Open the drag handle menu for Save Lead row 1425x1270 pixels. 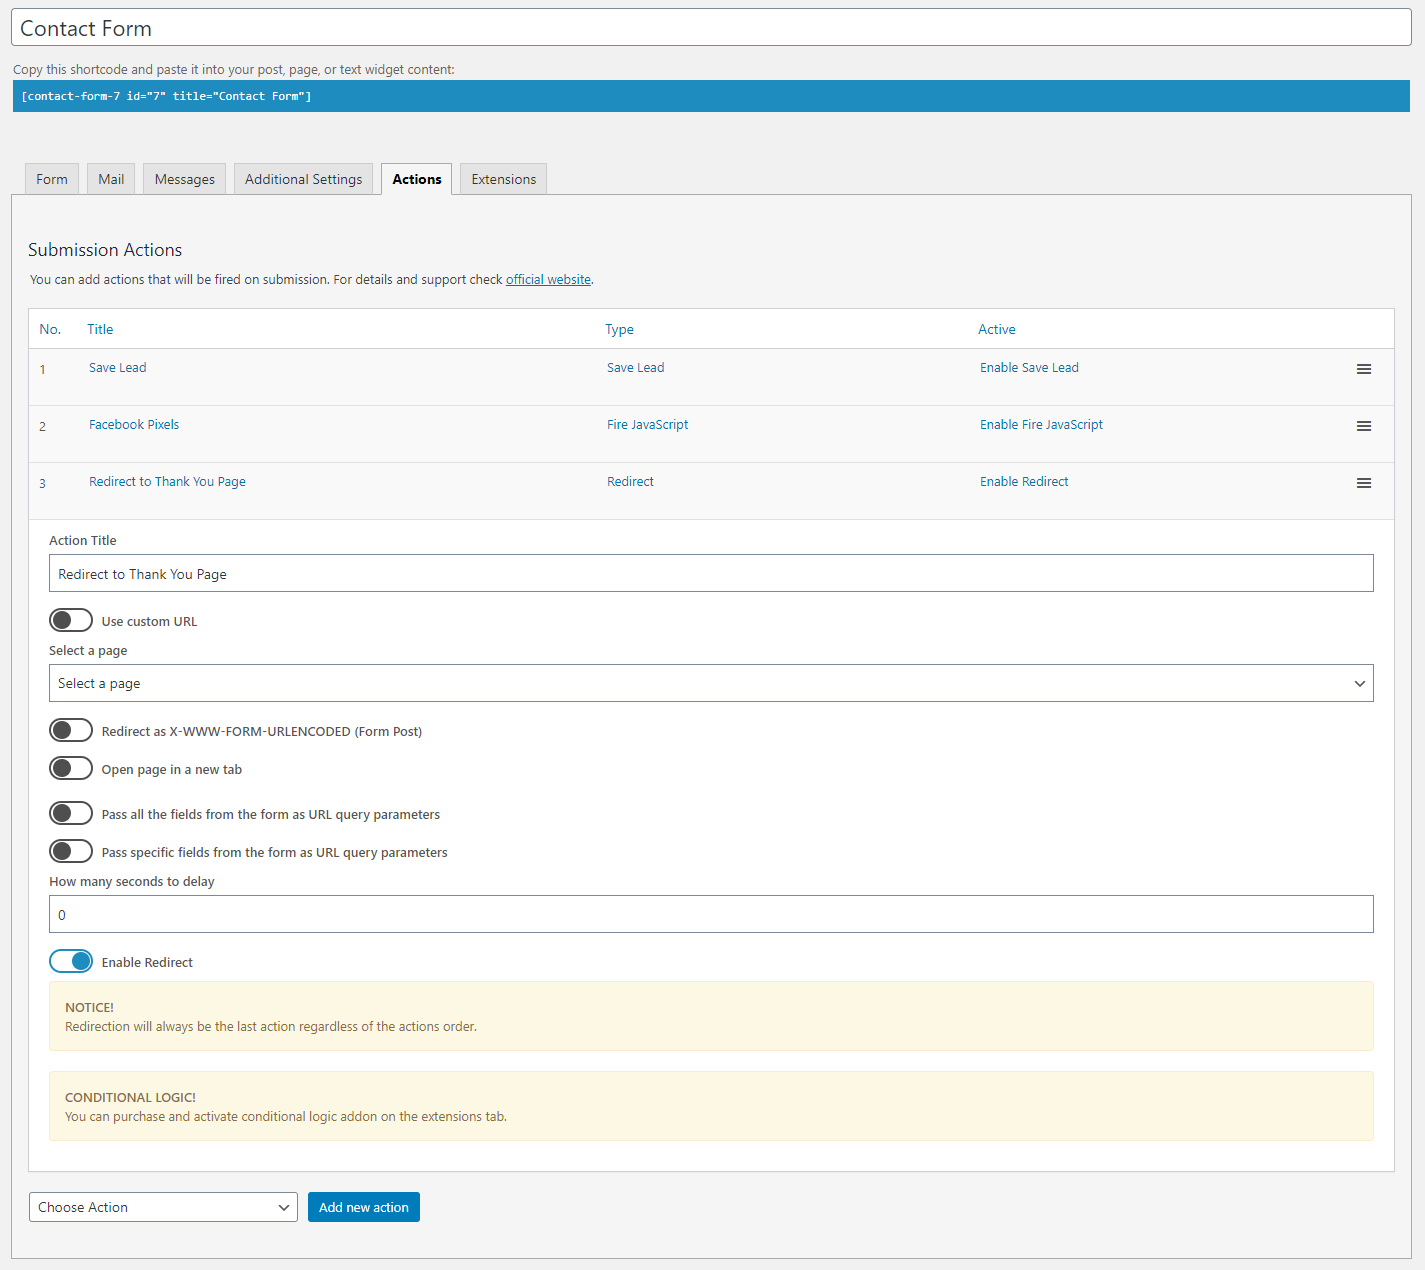click(1363, 369)
